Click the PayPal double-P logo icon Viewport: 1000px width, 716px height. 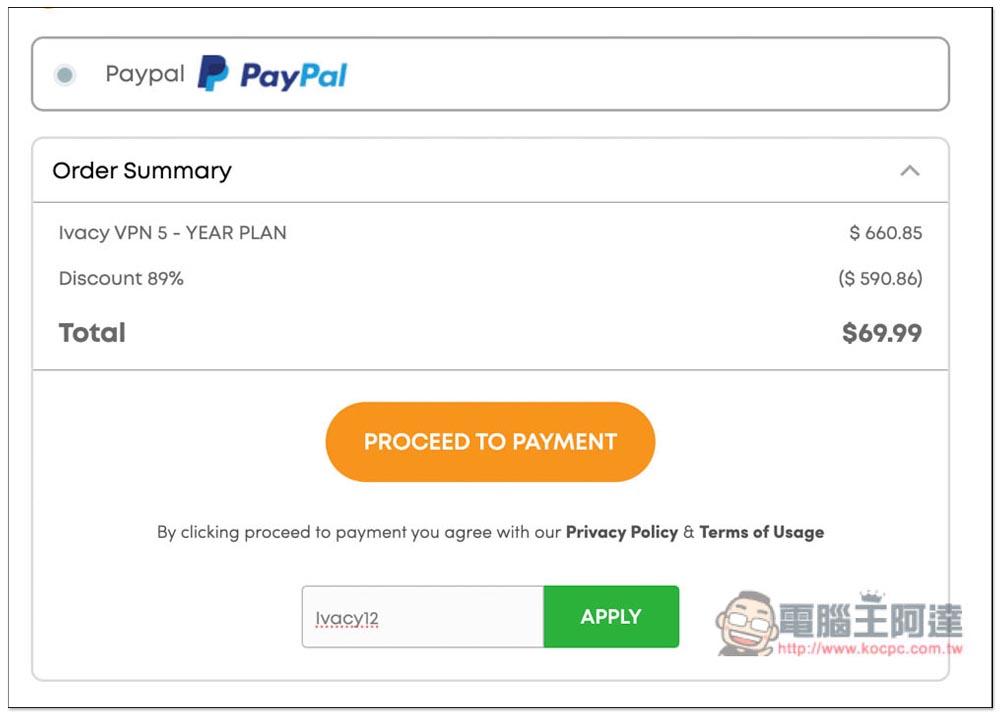pos(213,73)
